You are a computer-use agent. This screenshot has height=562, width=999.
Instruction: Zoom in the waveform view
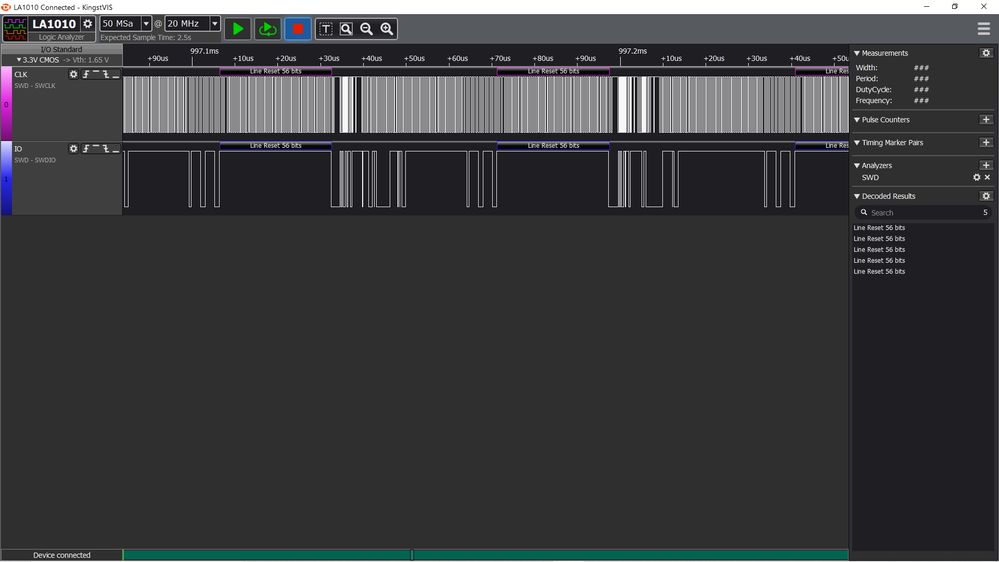pos(387,29)
